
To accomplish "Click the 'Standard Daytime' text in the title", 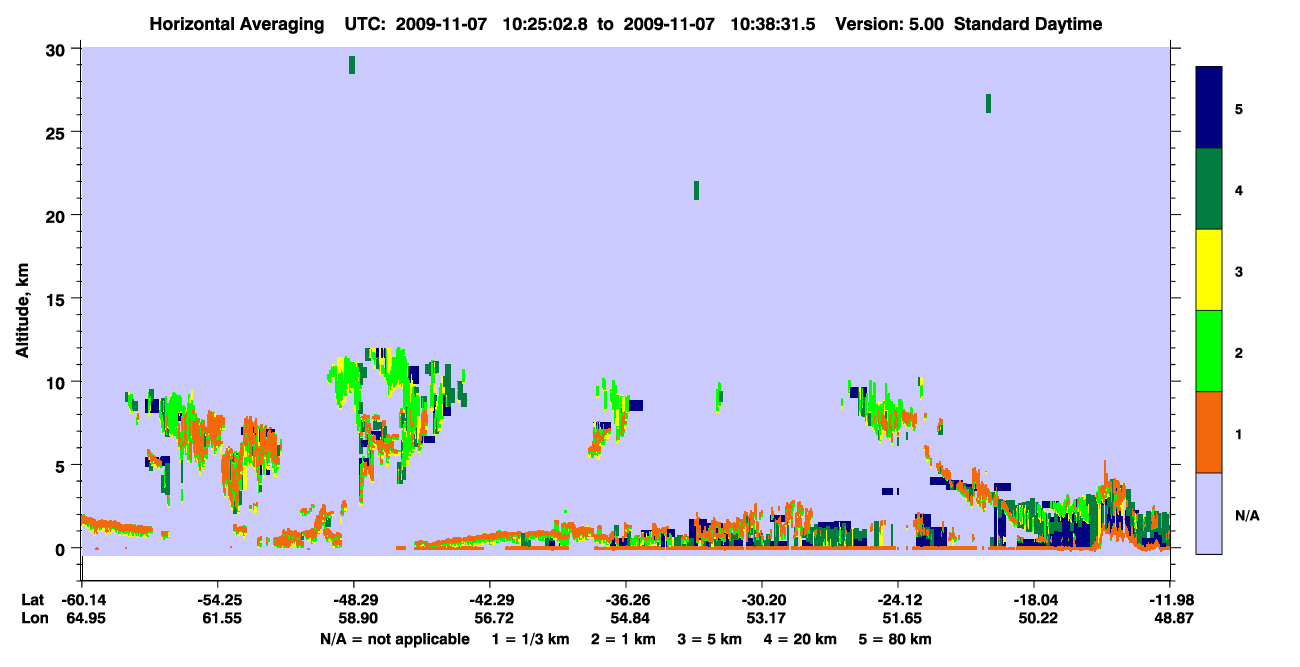I will 1028,24.
